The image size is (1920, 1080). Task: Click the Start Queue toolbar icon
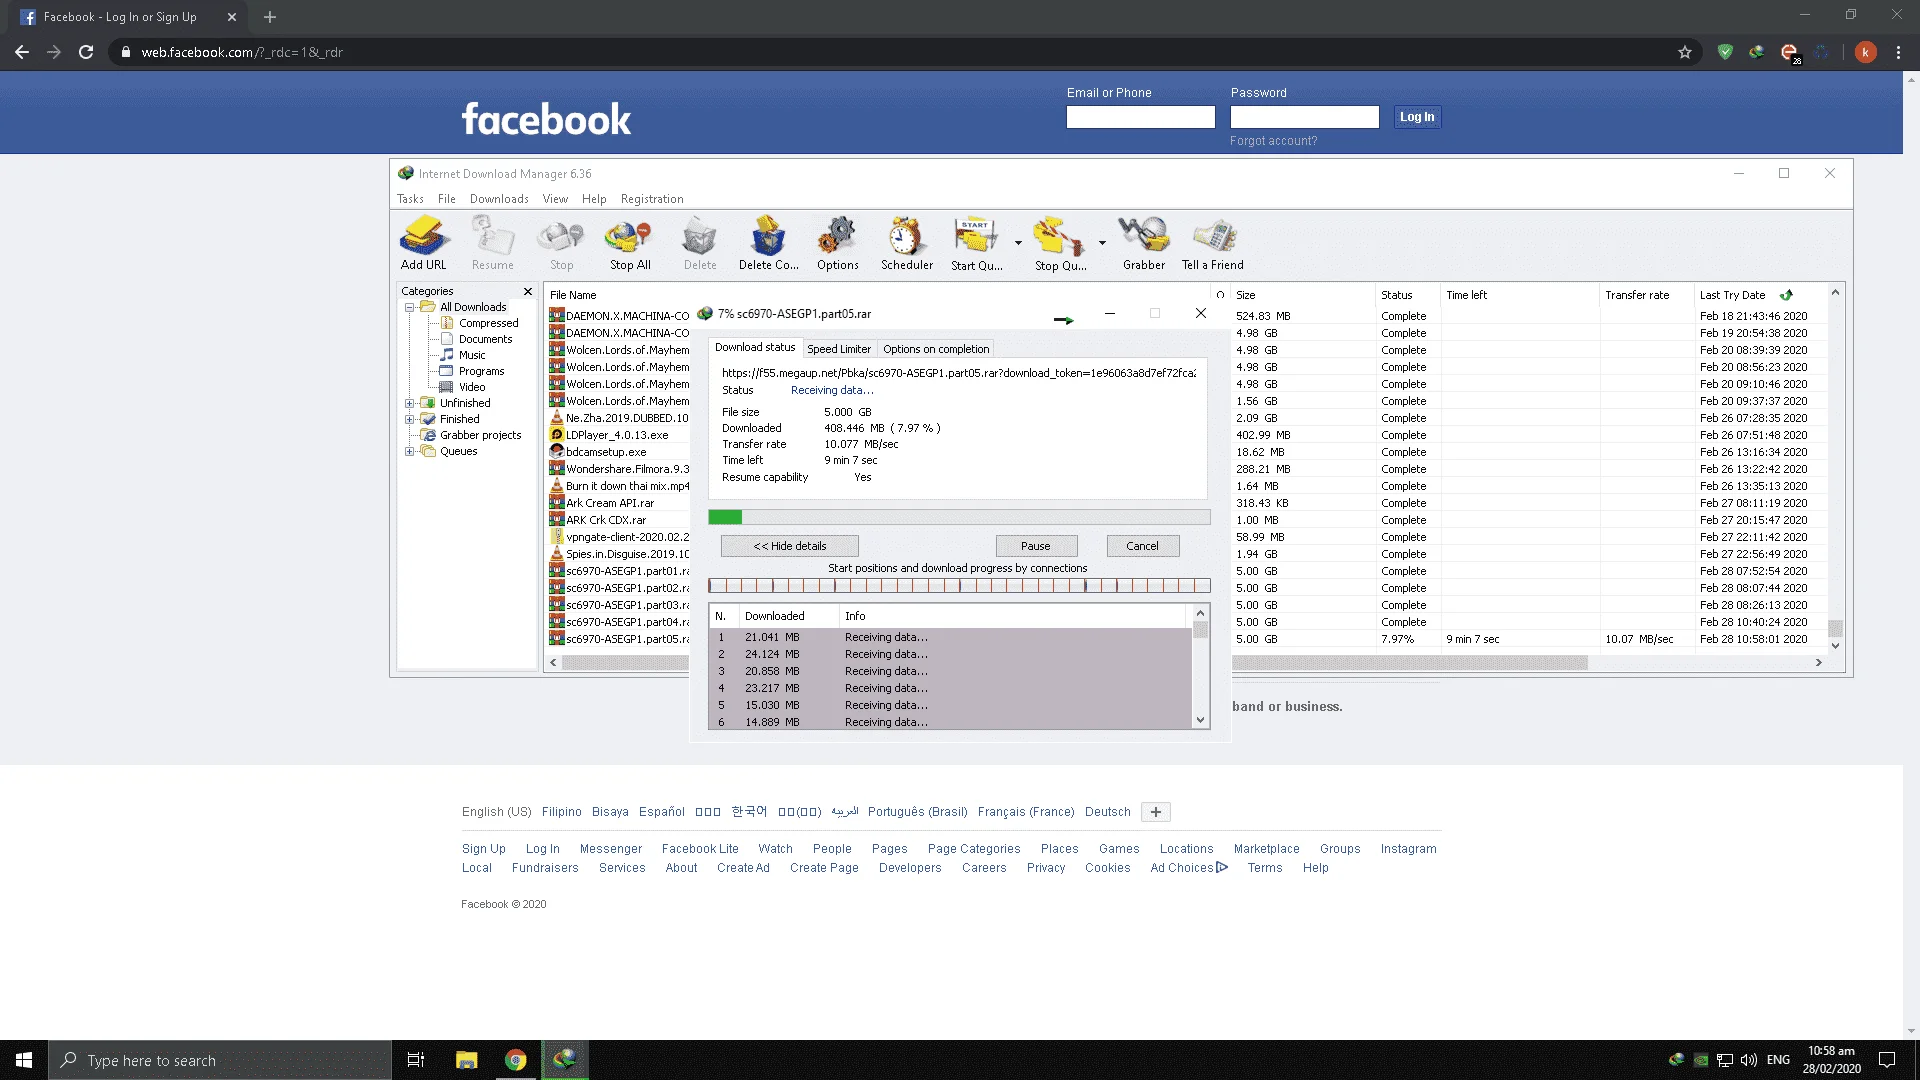point(976,243)
